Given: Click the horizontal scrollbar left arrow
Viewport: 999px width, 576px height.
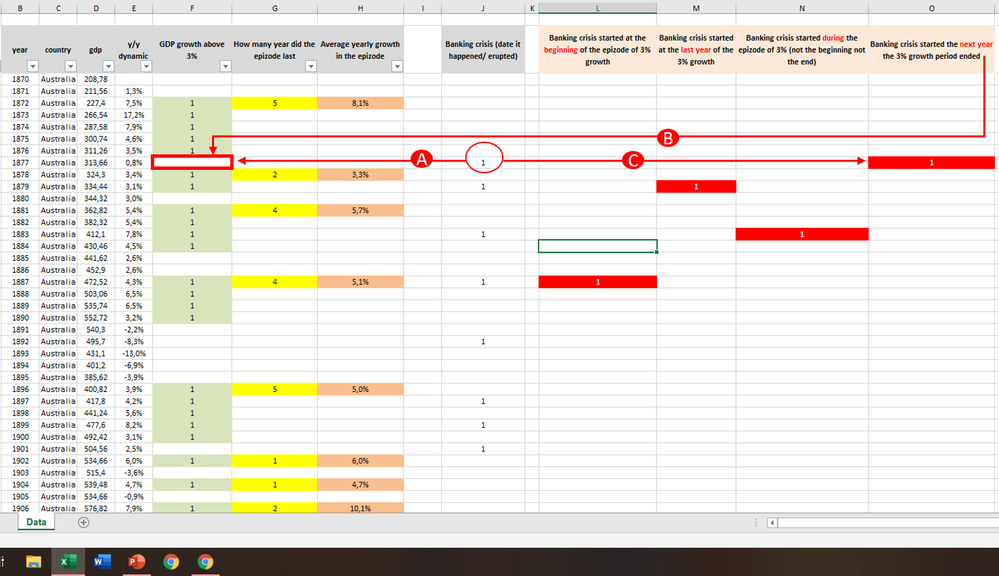Looking at the screenshot, I should pyautogui.click(x=772, y=522).
